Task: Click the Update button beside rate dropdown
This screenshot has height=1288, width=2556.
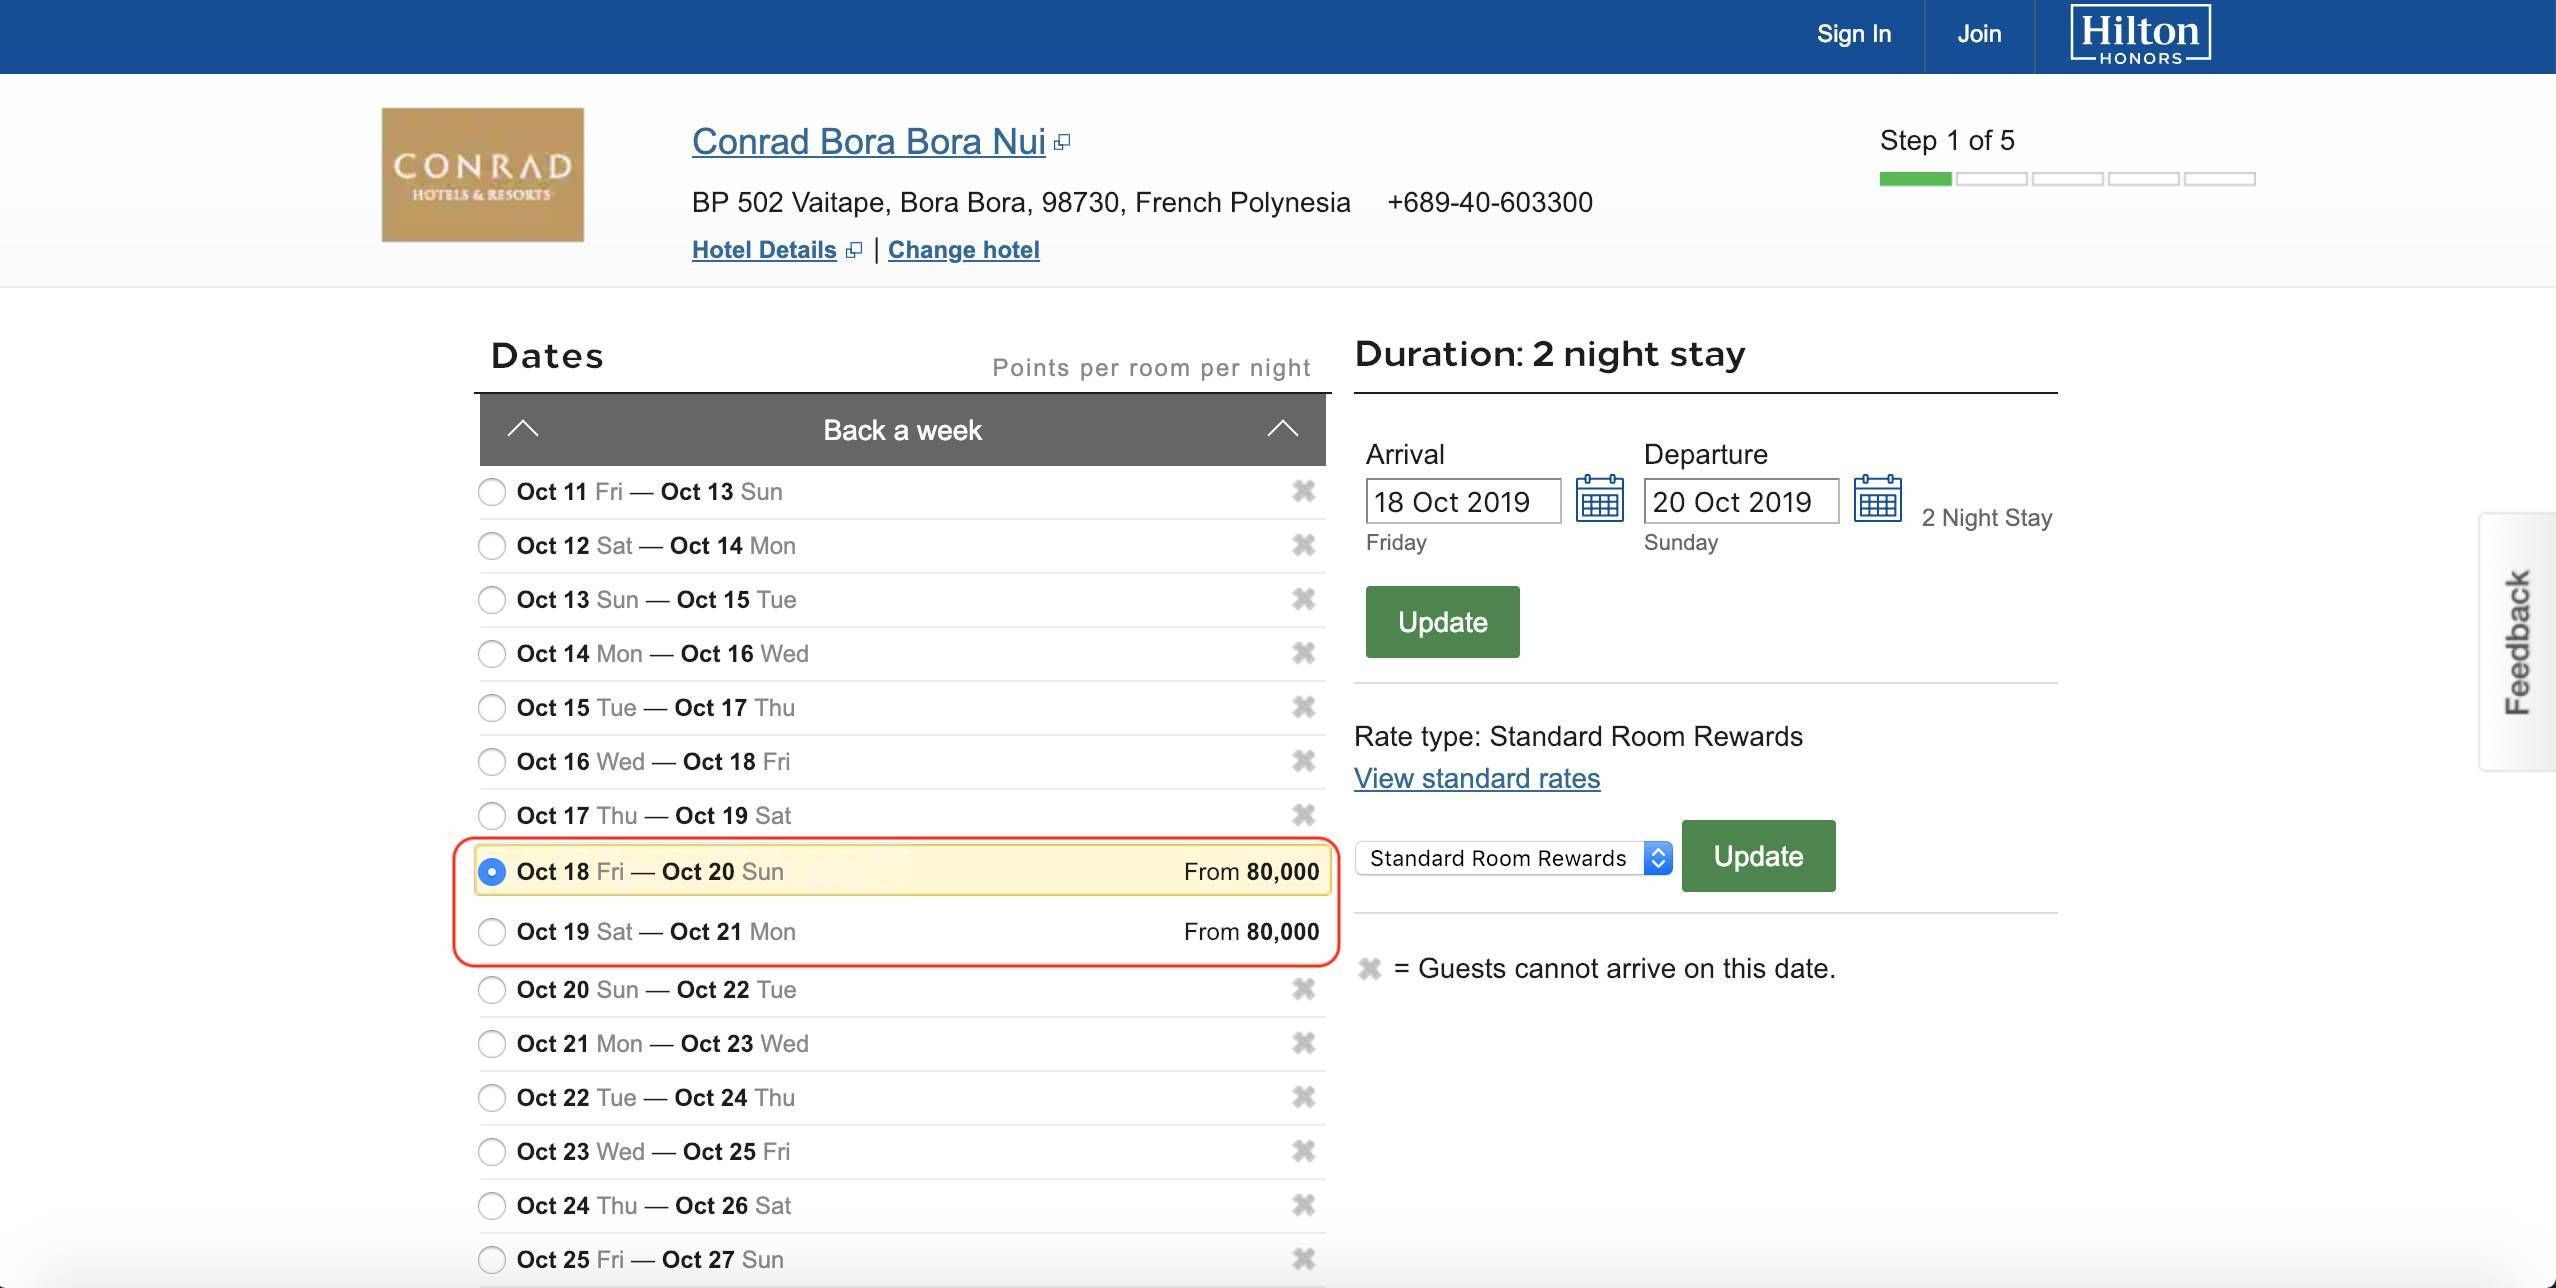Action: coord(1758,856)
